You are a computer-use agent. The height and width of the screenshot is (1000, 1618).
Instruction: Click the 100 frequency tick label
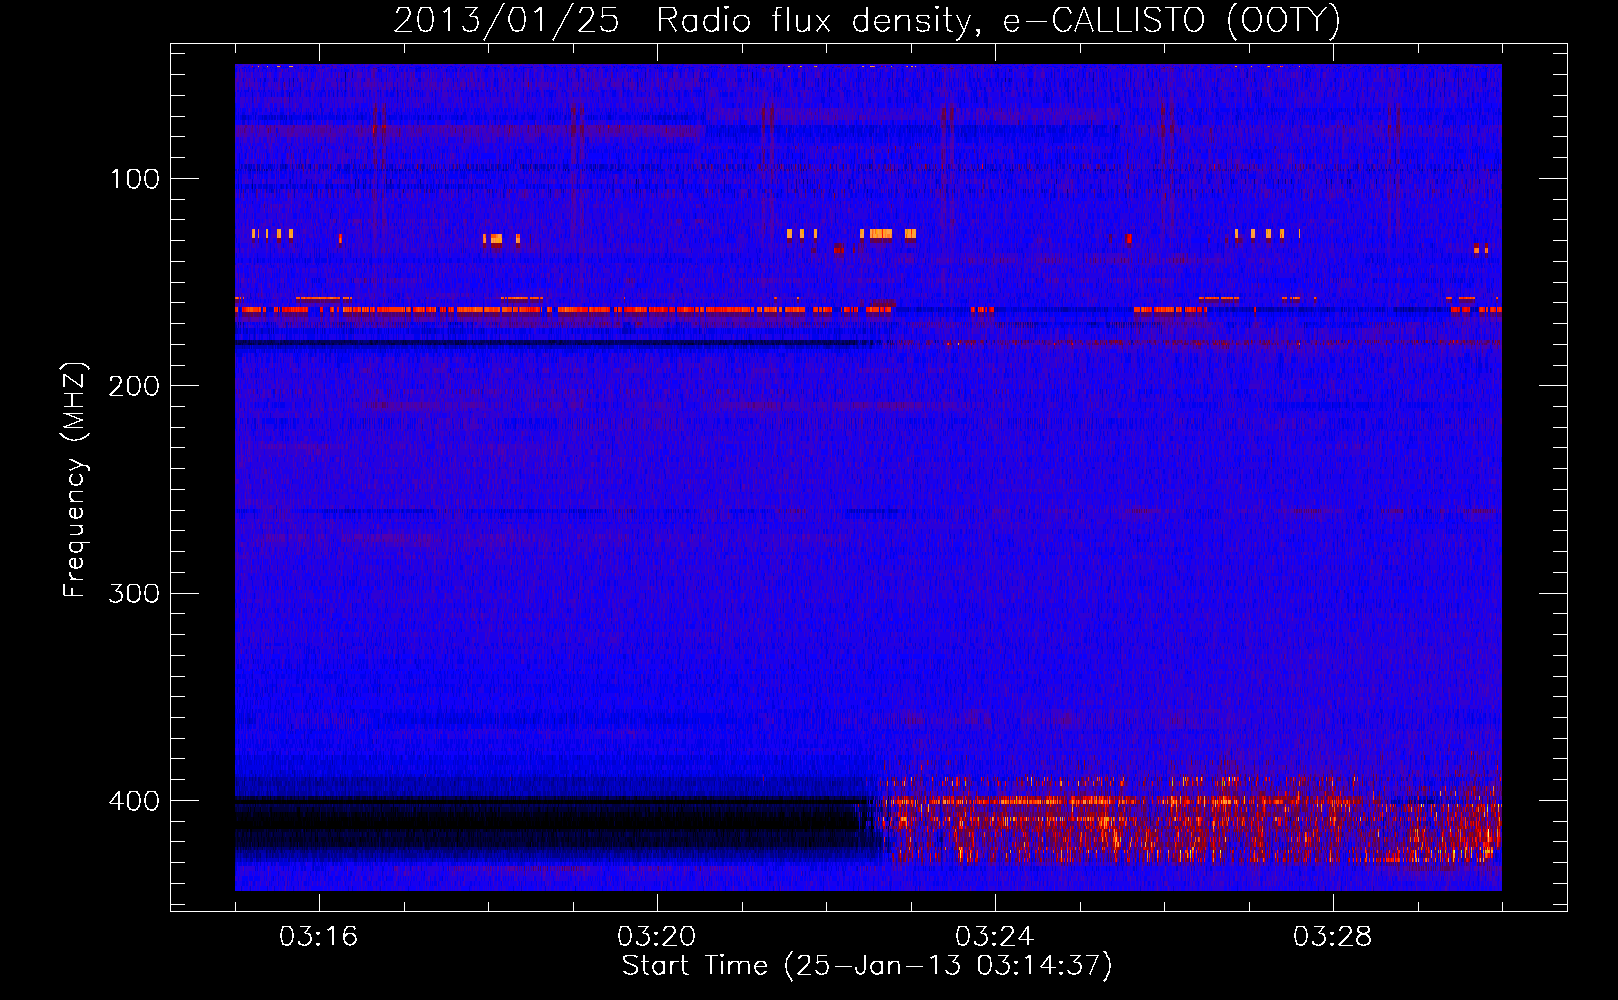(135, 179)
